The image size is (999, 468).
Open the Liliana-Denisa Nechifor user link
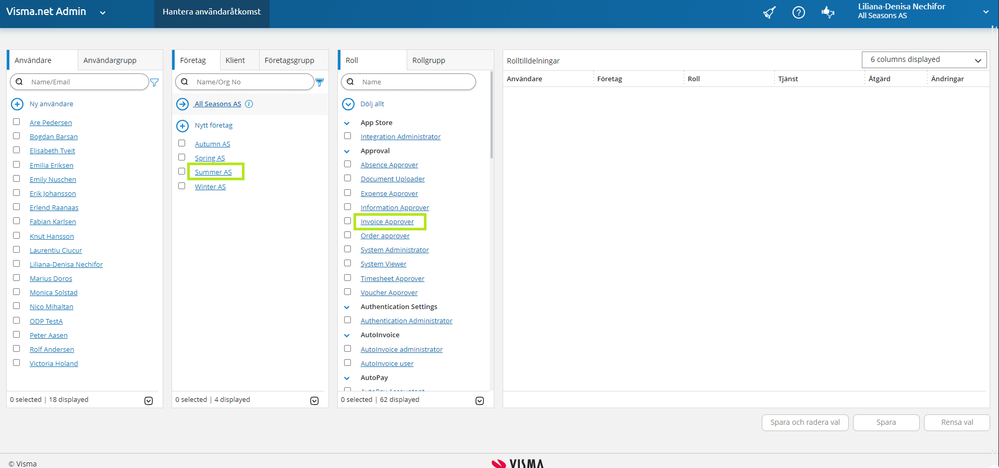coord(66,264)
